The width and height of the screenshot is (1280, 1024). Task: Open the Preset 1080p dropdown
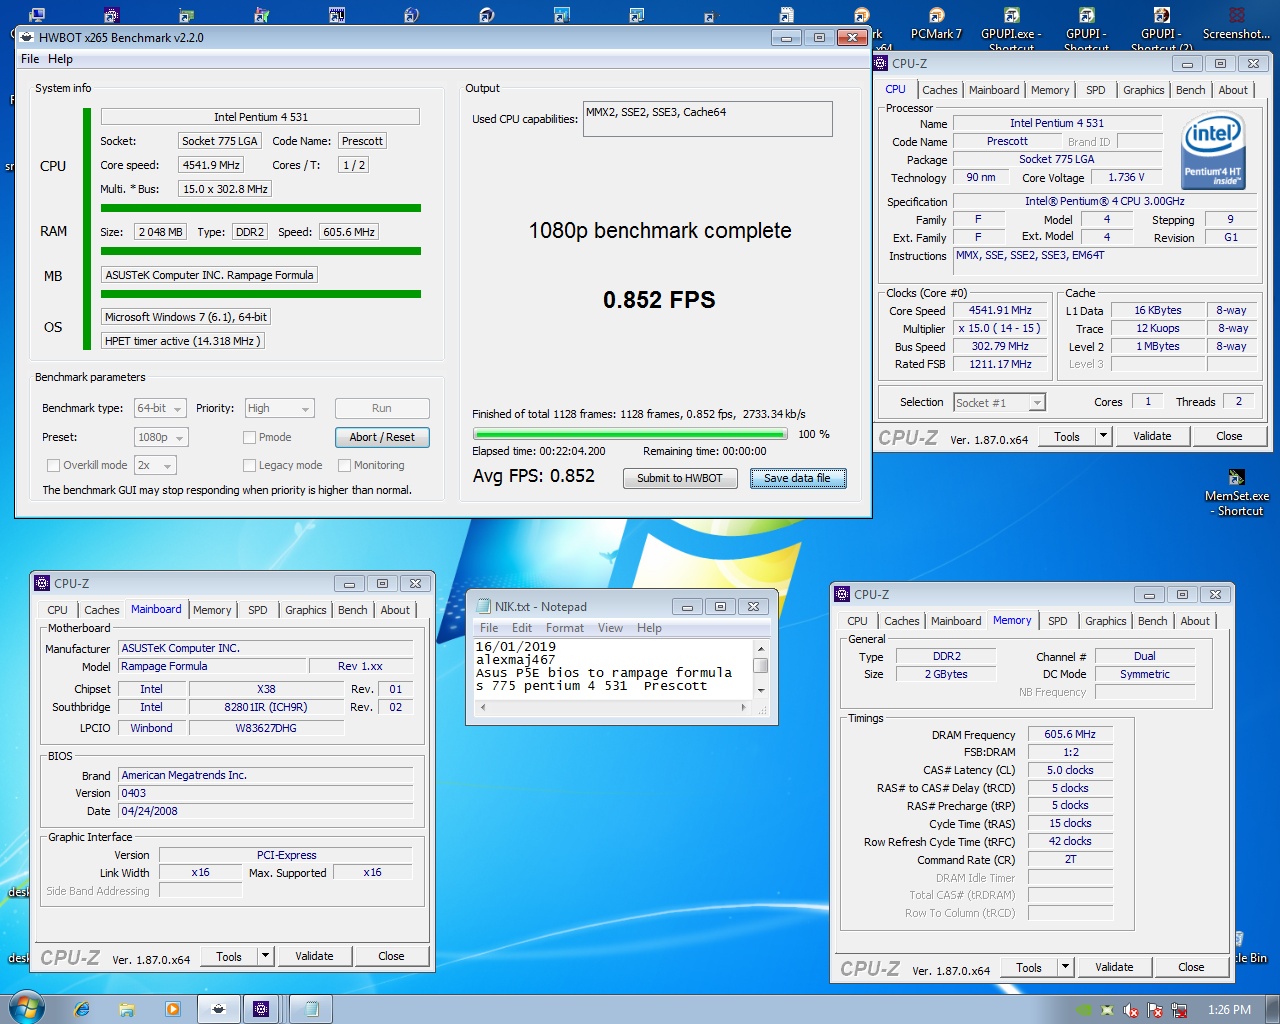click(161, 437)
